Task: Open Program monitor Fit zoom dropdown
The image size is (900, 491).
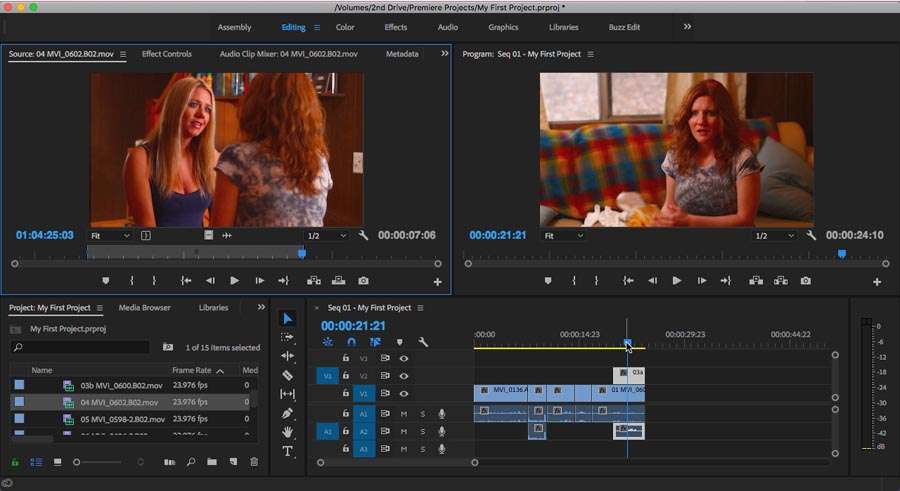Action: coord(563,235)
